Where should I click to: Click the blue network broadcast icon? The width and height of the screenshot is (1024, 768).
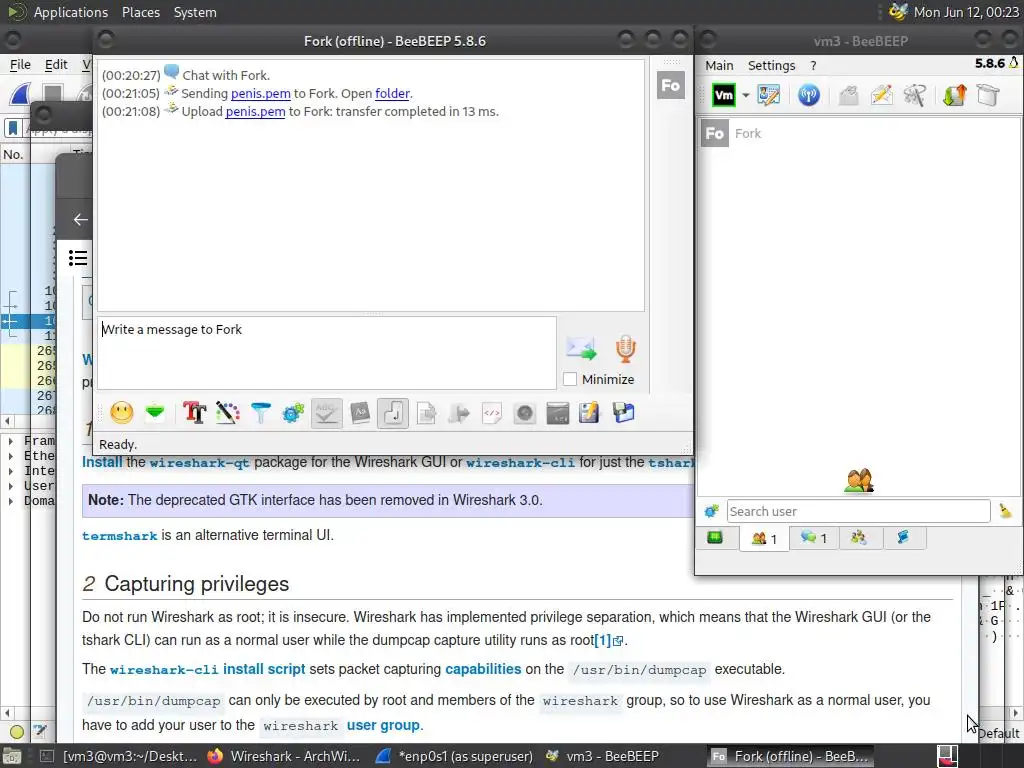[x=808, y=95]
